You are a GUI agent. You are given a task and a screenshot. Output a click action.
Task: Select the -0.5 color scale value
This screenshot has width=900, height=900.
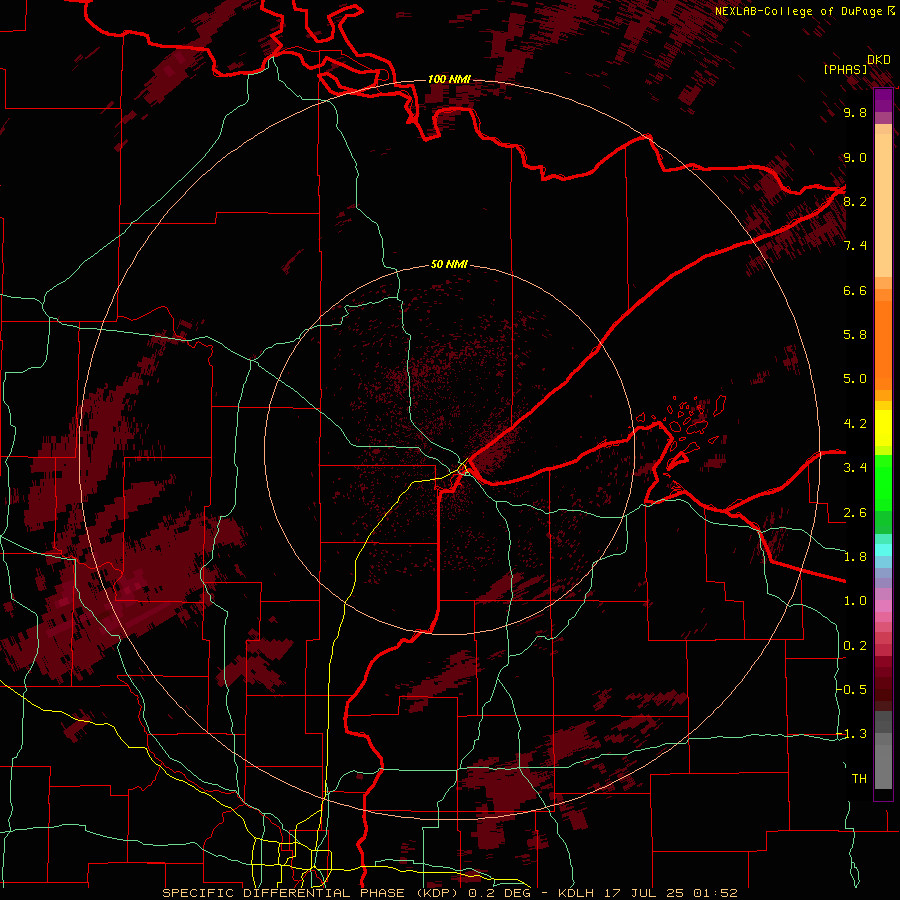click(852, 690)
